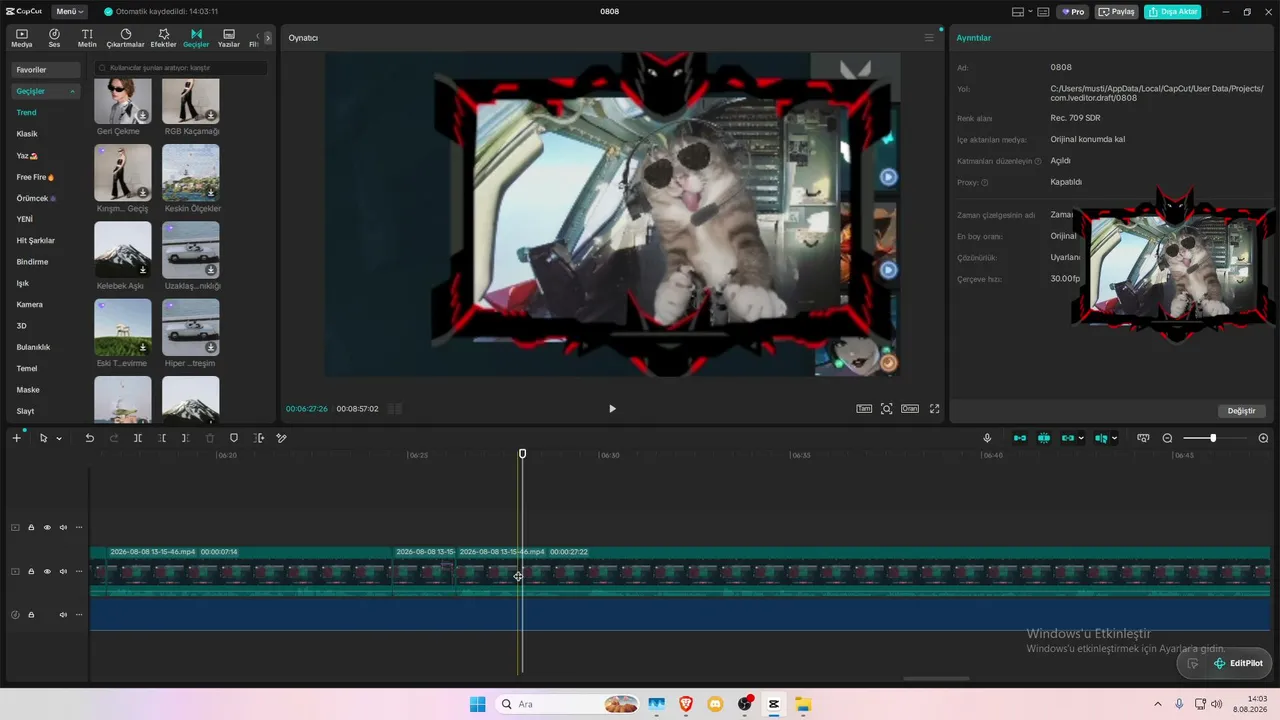Download the RGB Kaçamağı transition
Image resolution: width=1280 pixels, height=720 pixels.
pos(211,116)
